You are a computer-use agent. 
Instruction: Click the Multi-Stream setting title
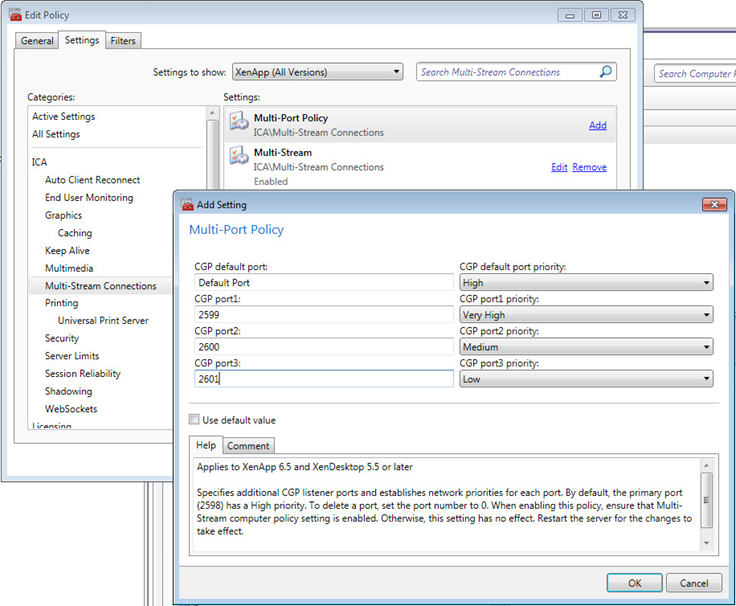(283, 153)
